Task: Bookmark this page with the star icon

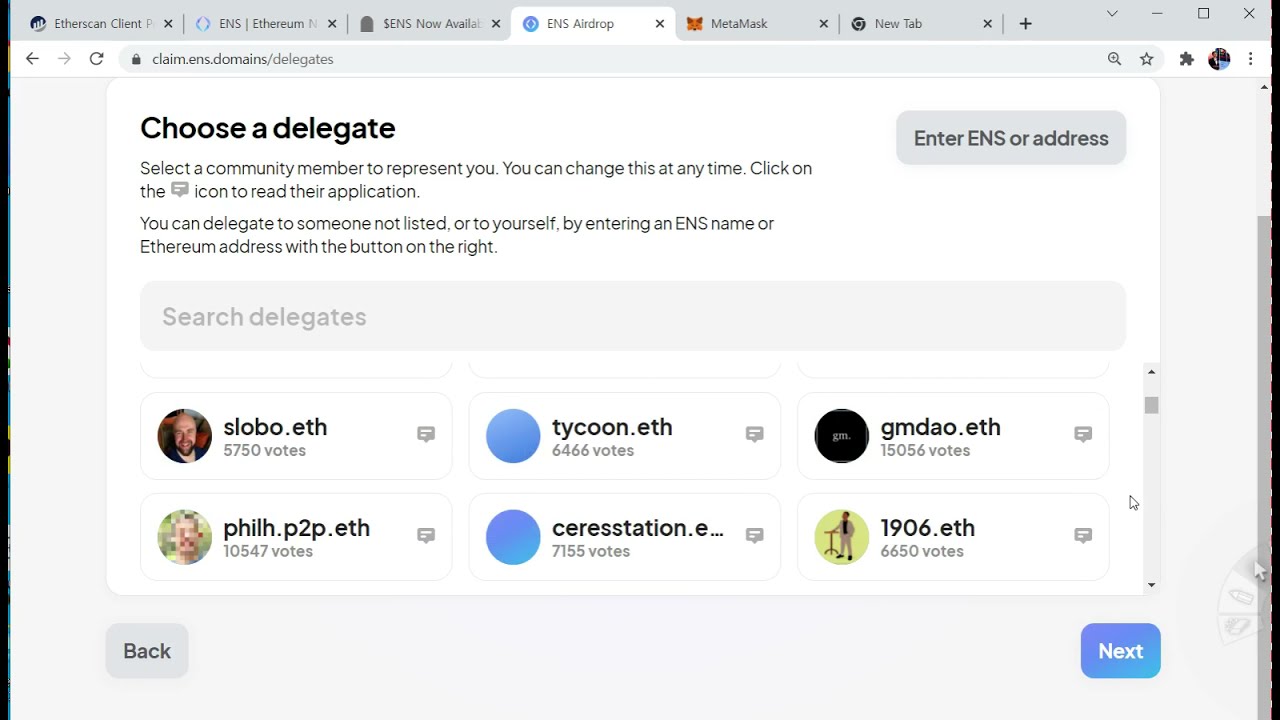Action: pyautogui.click(x=1147, y=59)
